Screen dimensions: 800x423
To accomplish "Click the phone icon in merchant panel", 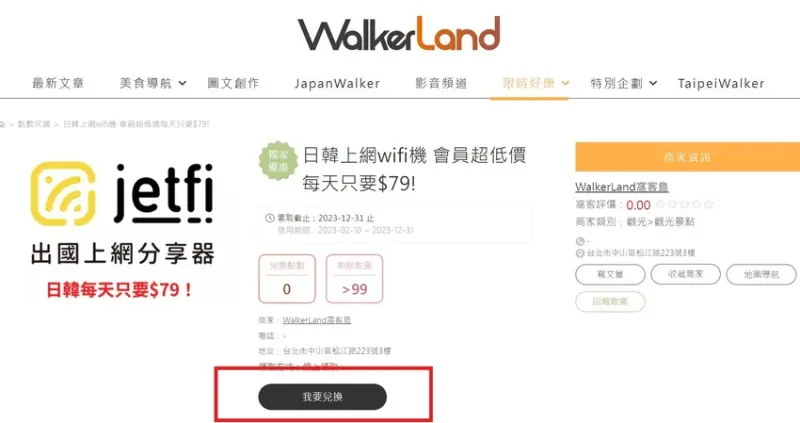I will [580, 241].
